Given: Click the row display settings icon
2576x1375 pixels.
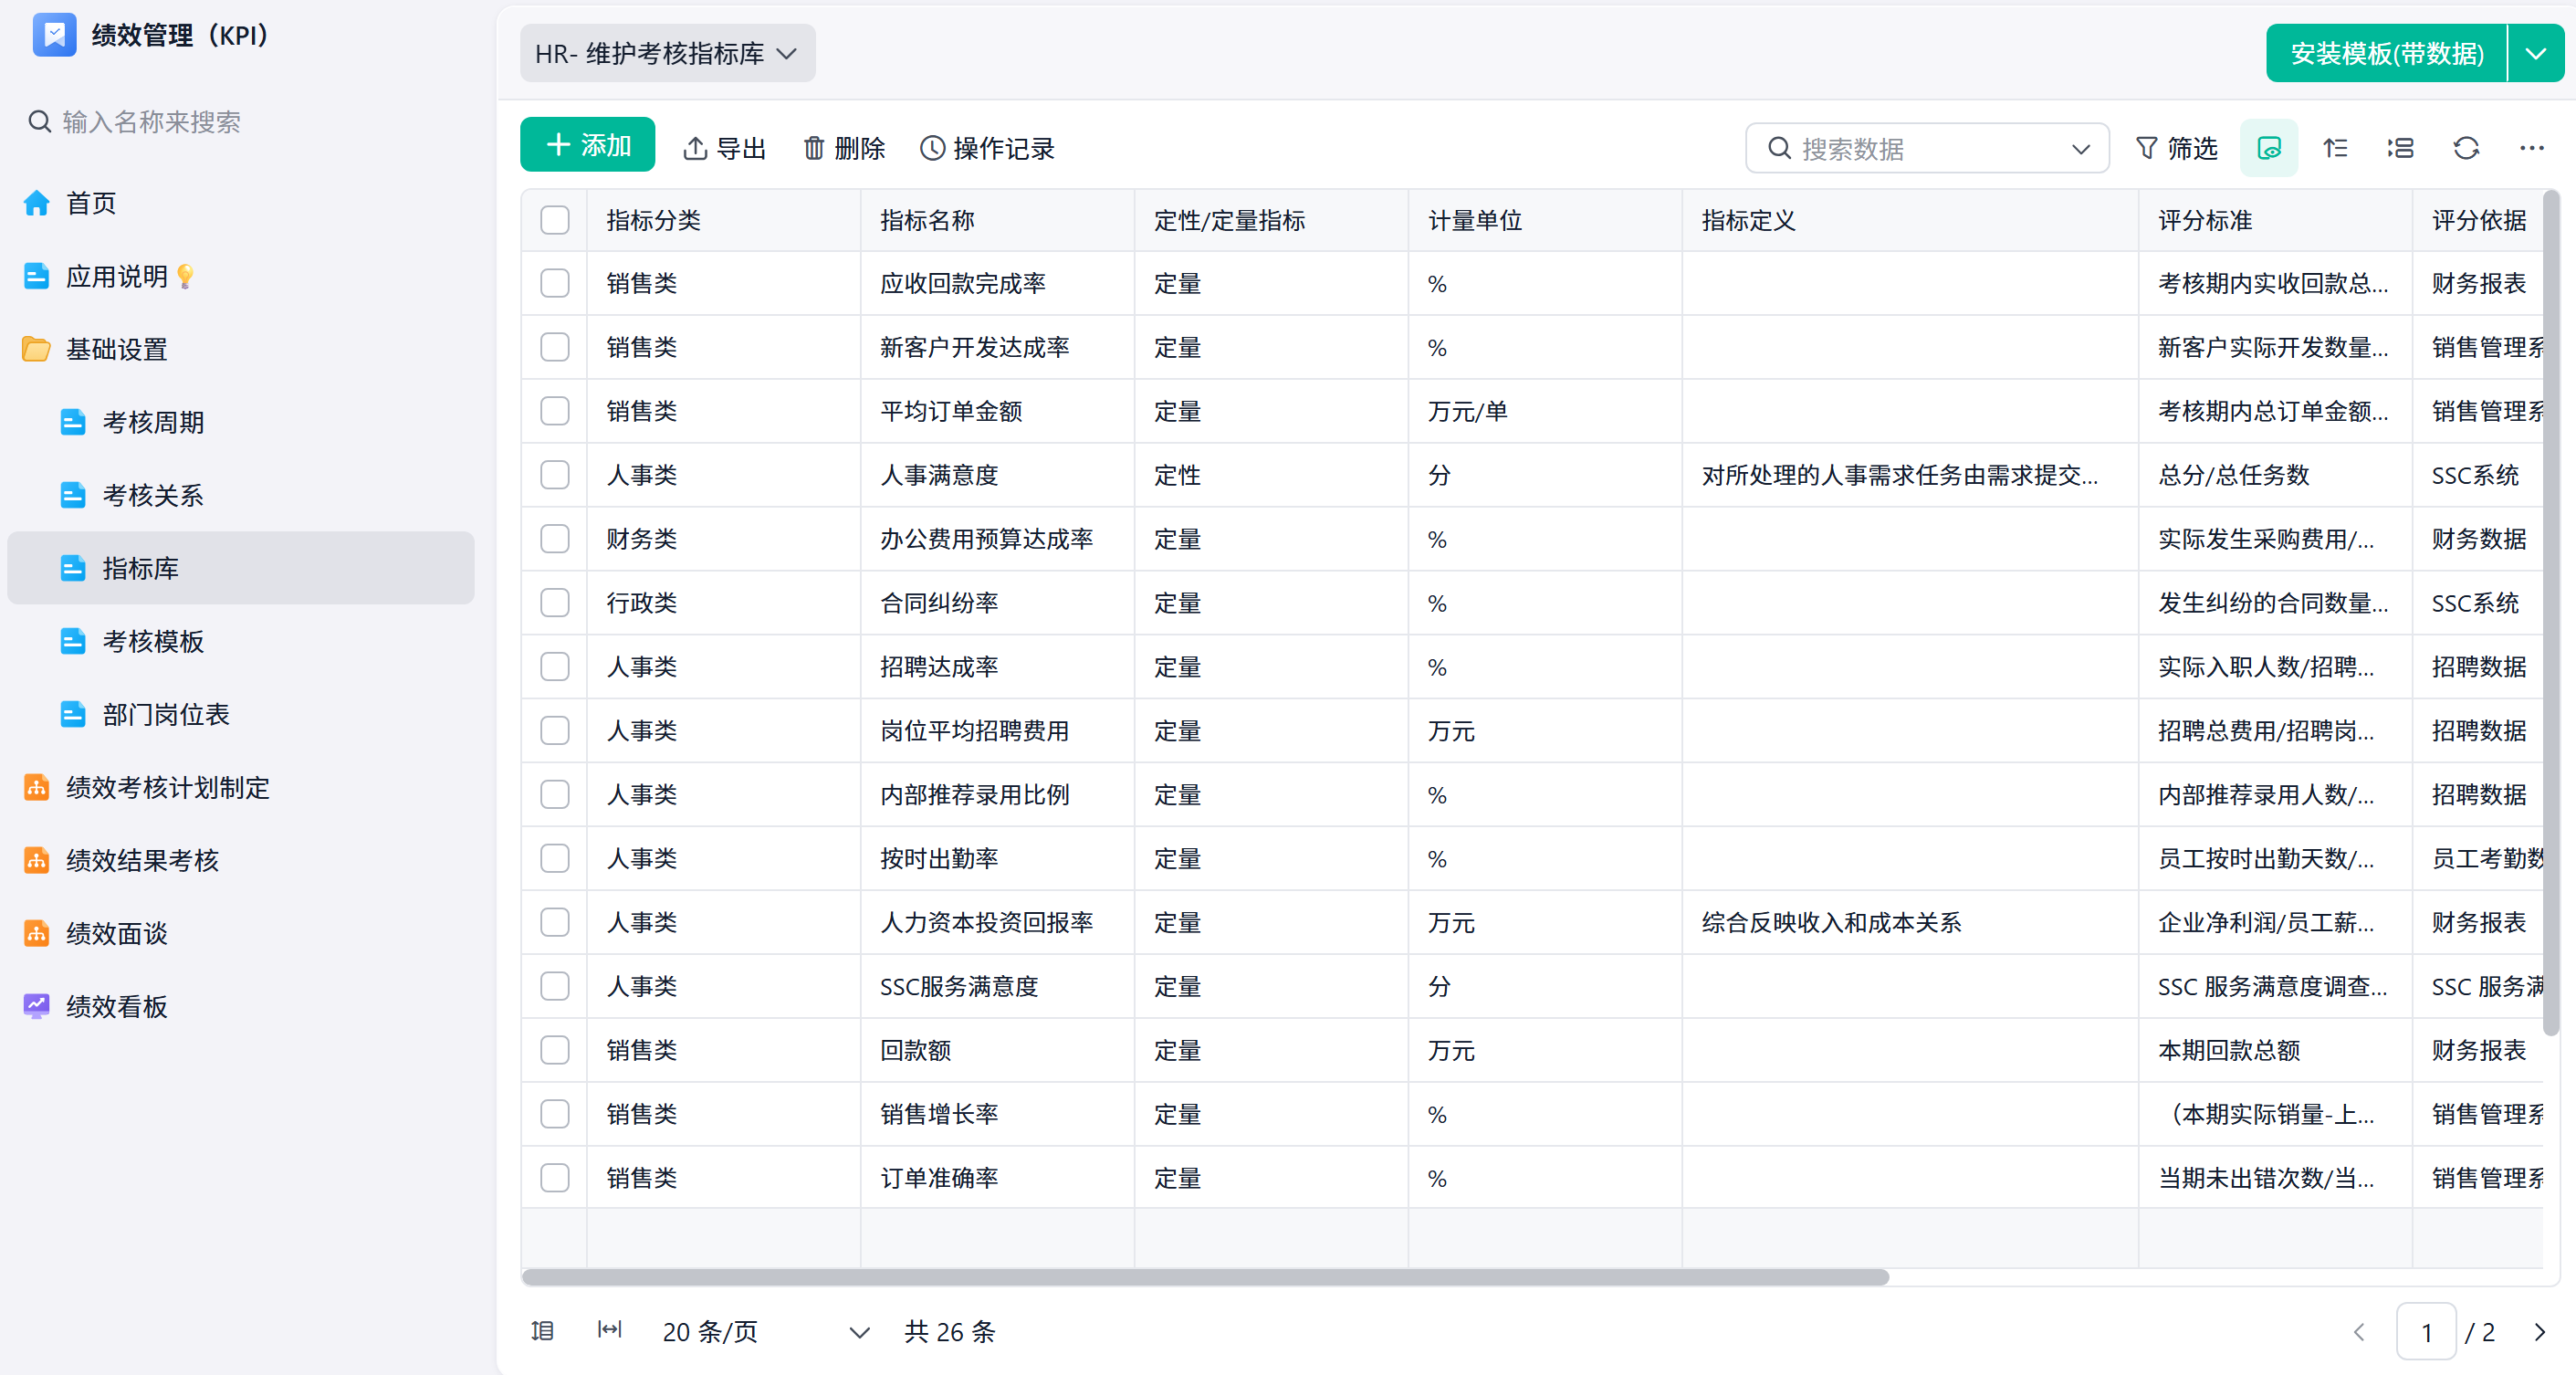Looking at the screenshot, I should (2400, 148).
